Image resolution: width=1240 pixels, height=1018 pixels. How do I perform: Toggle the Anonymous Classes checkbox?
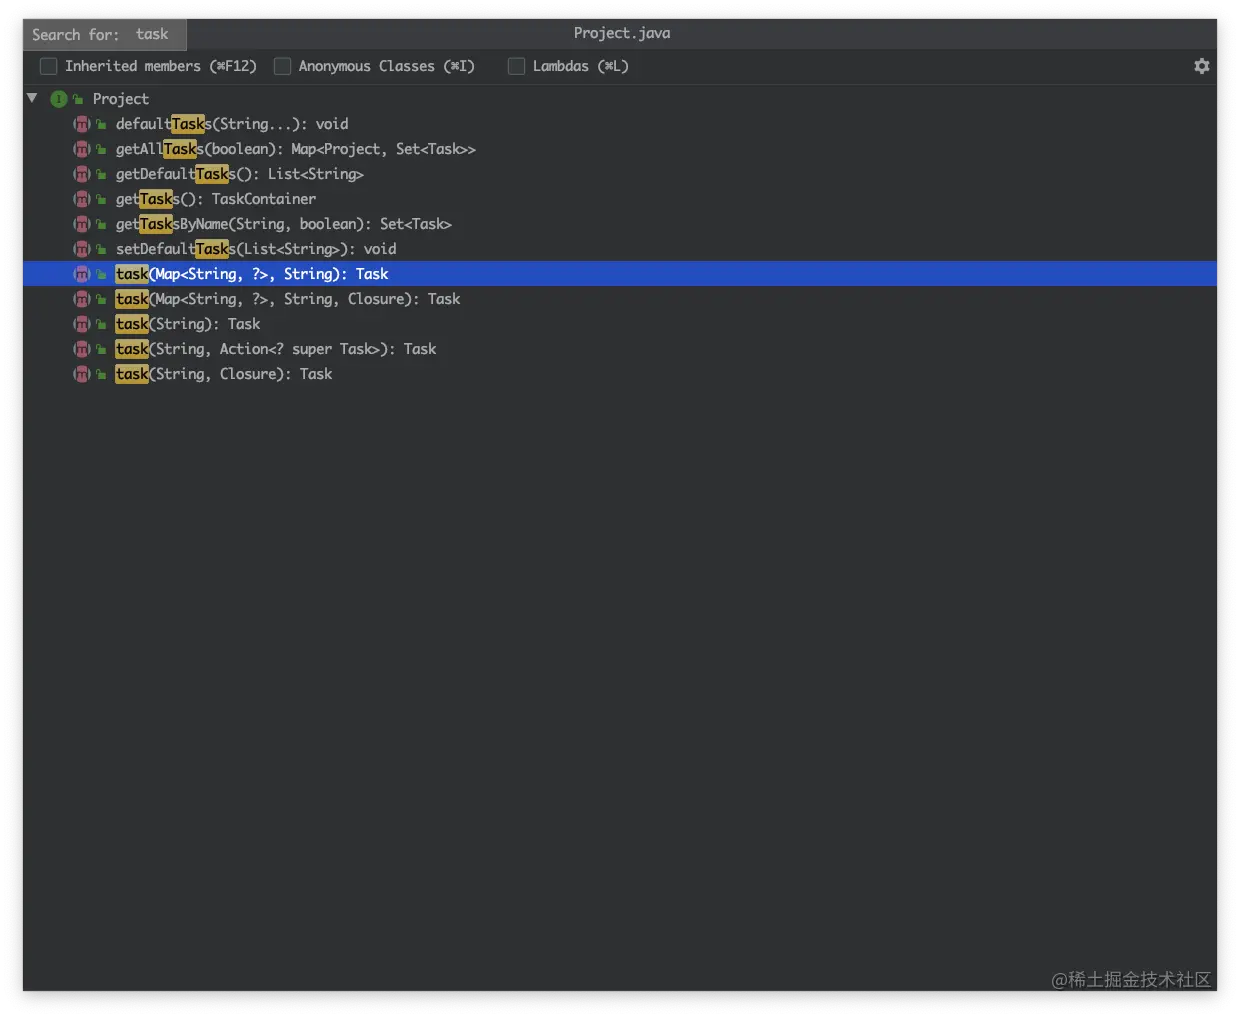tap(282, 66)
